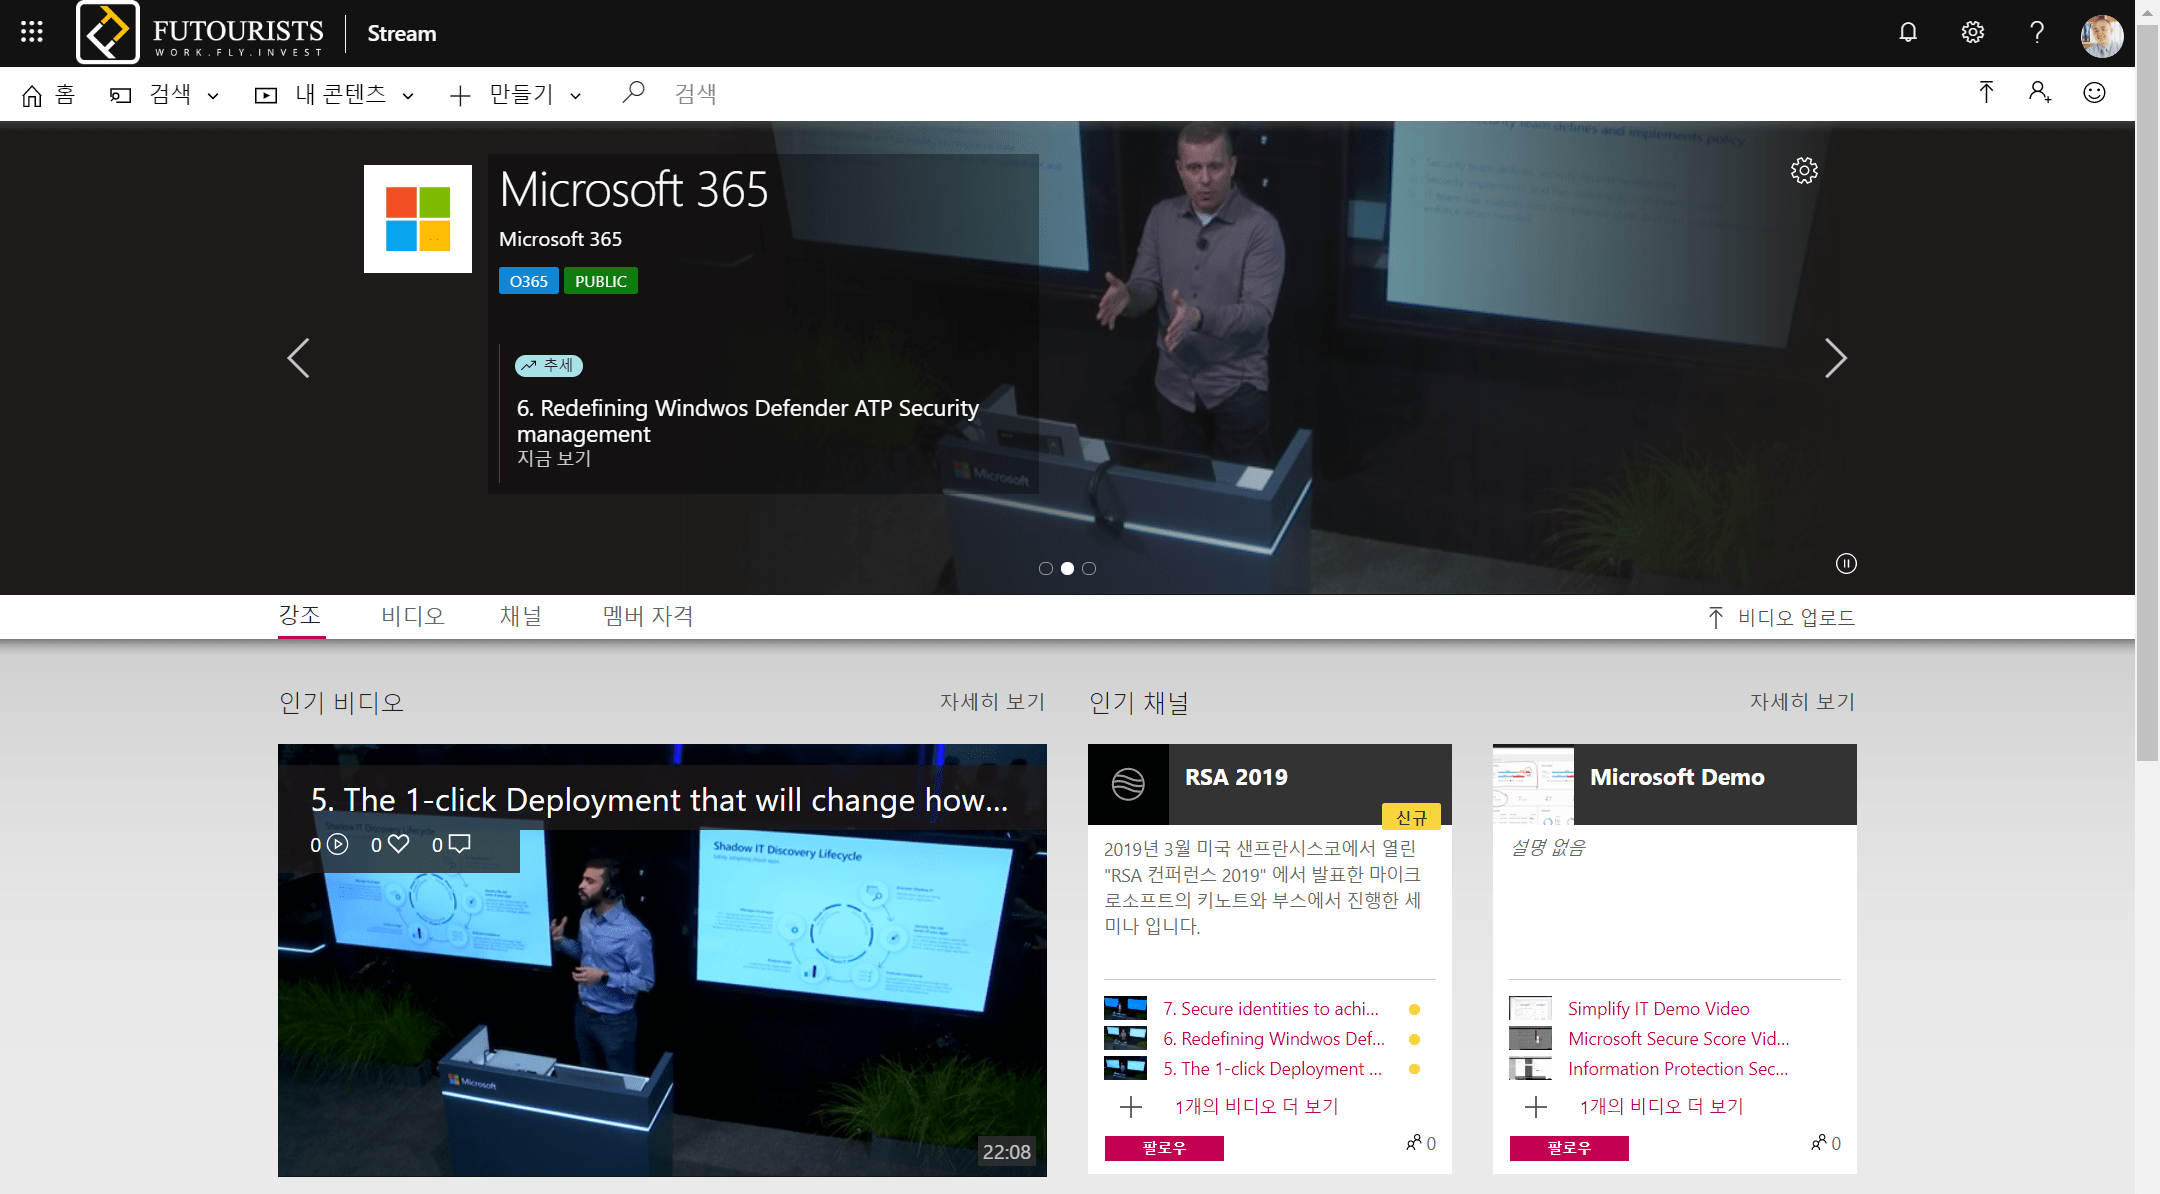Click the upload arrow icon in top navigation
The height and width of the screenshot is (1194, 2160).
click(x=1986, y=93)
